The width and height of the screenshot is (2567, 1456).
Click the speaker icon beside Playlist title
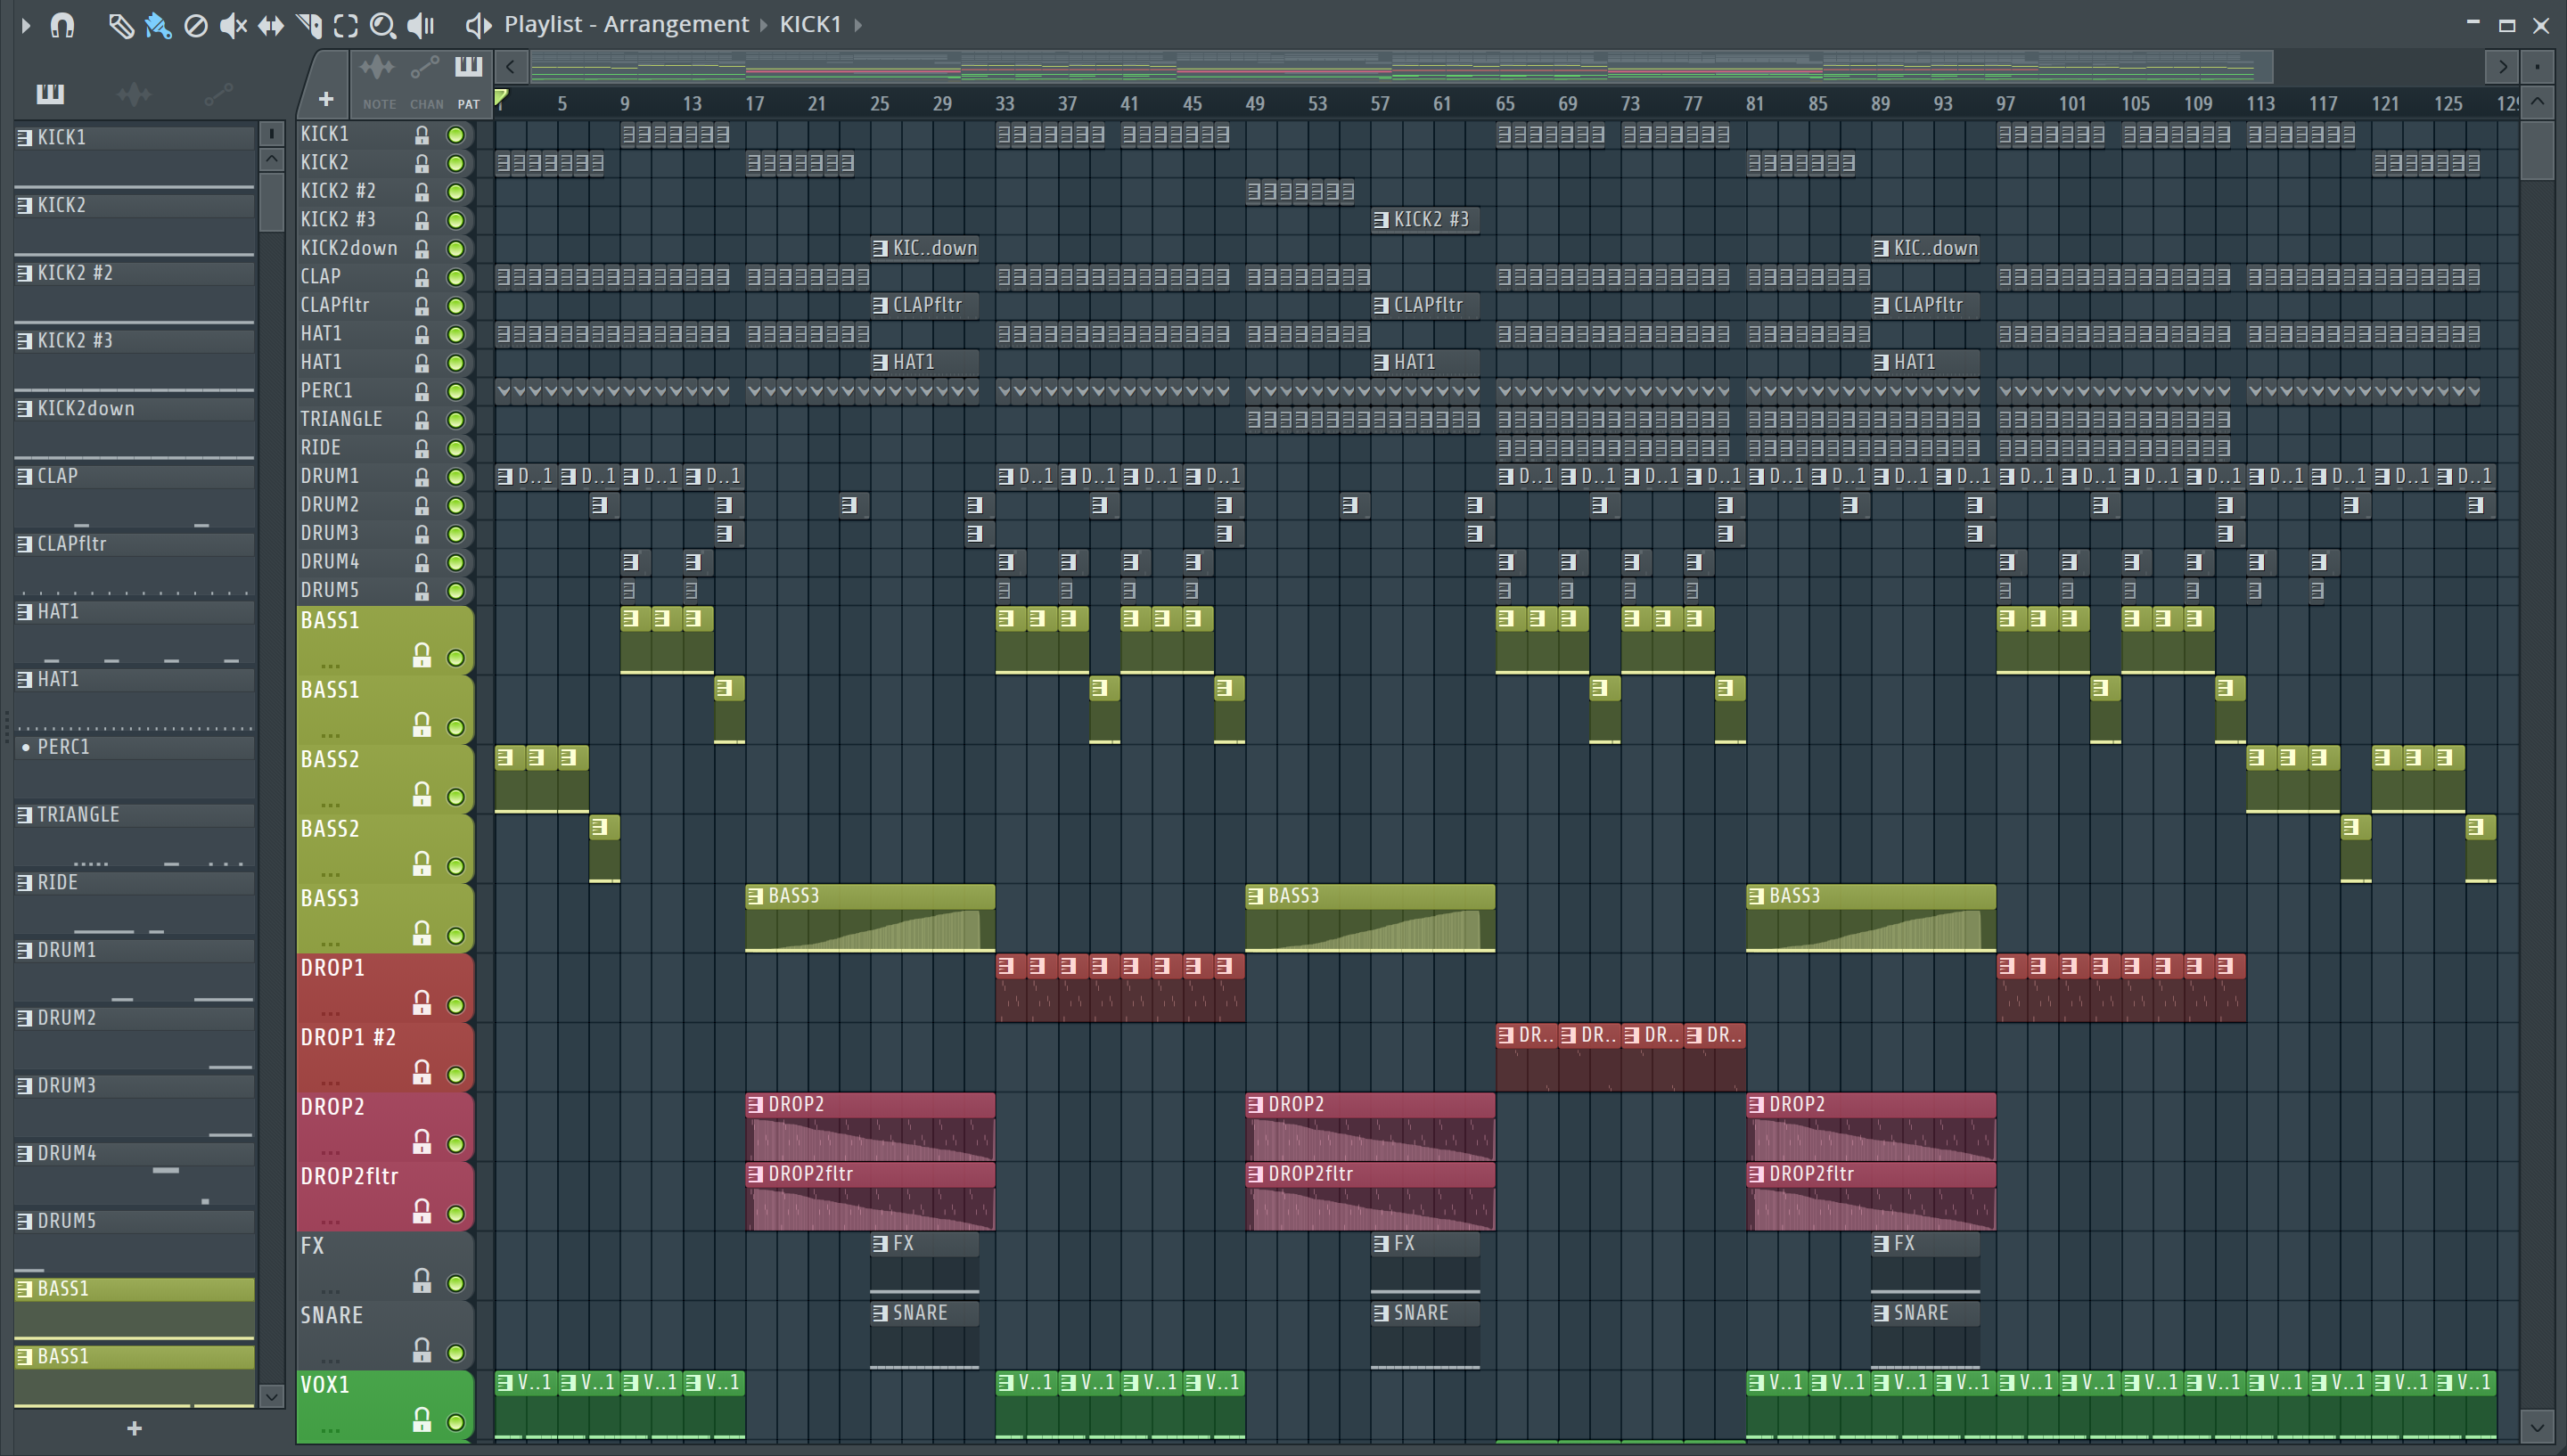[x=479, y=25]
